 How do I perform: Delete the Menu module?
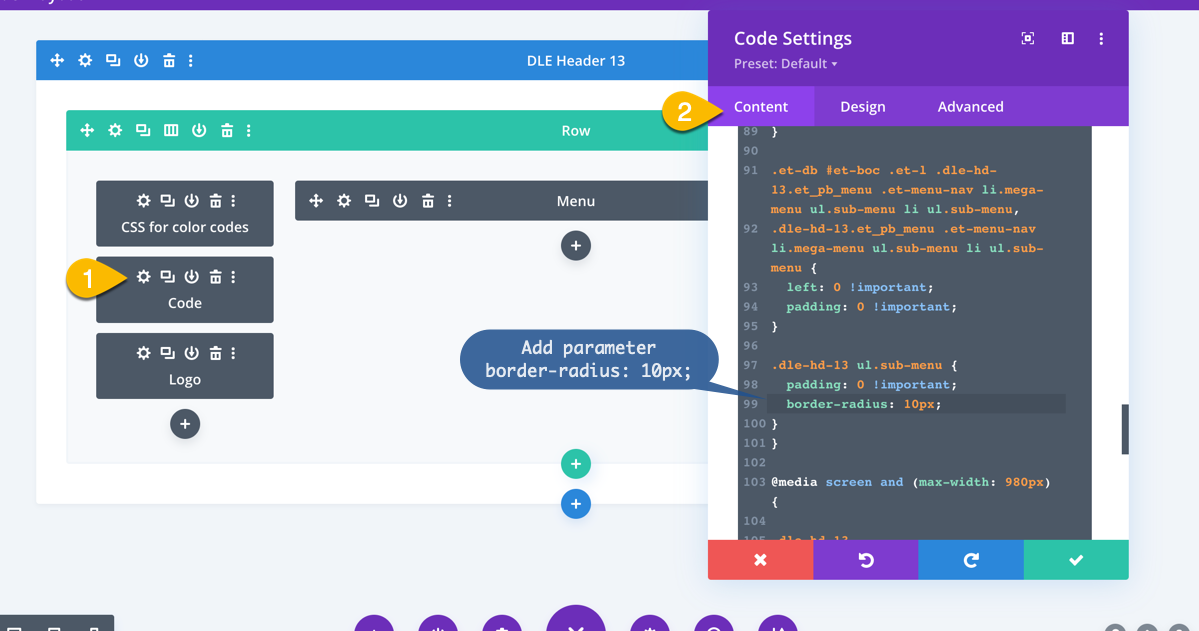tap(428, 200)
